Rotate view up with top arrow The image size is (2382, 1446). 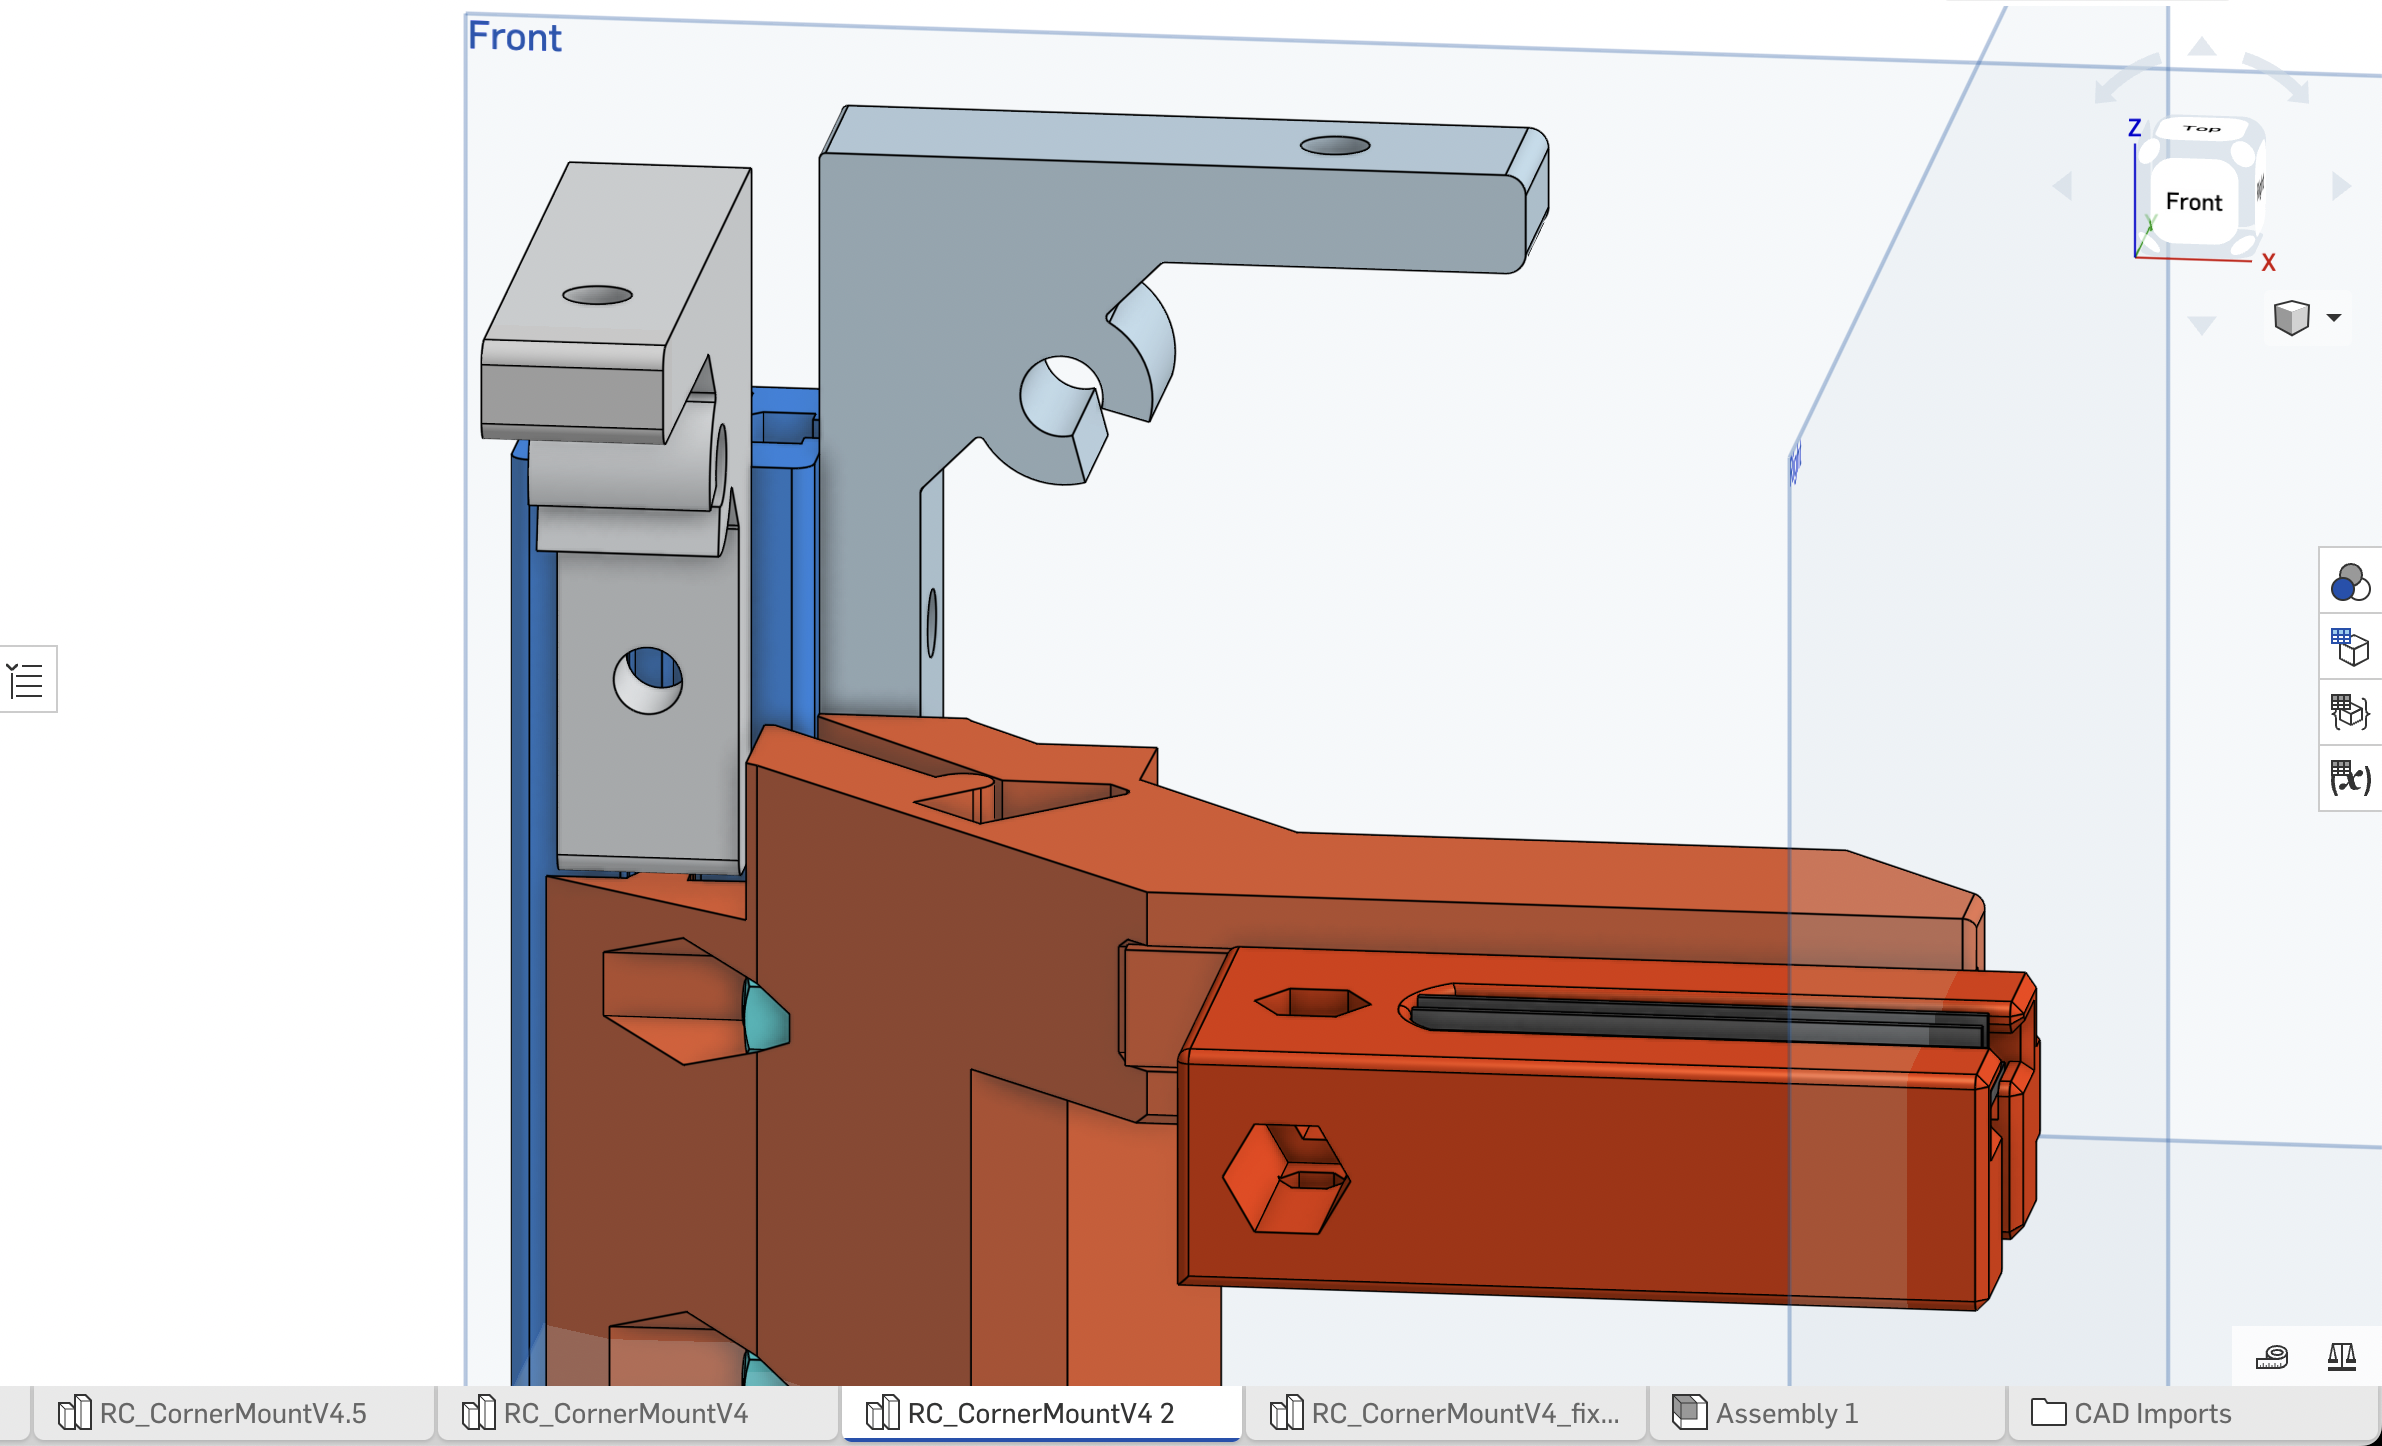click(2202, 46)
